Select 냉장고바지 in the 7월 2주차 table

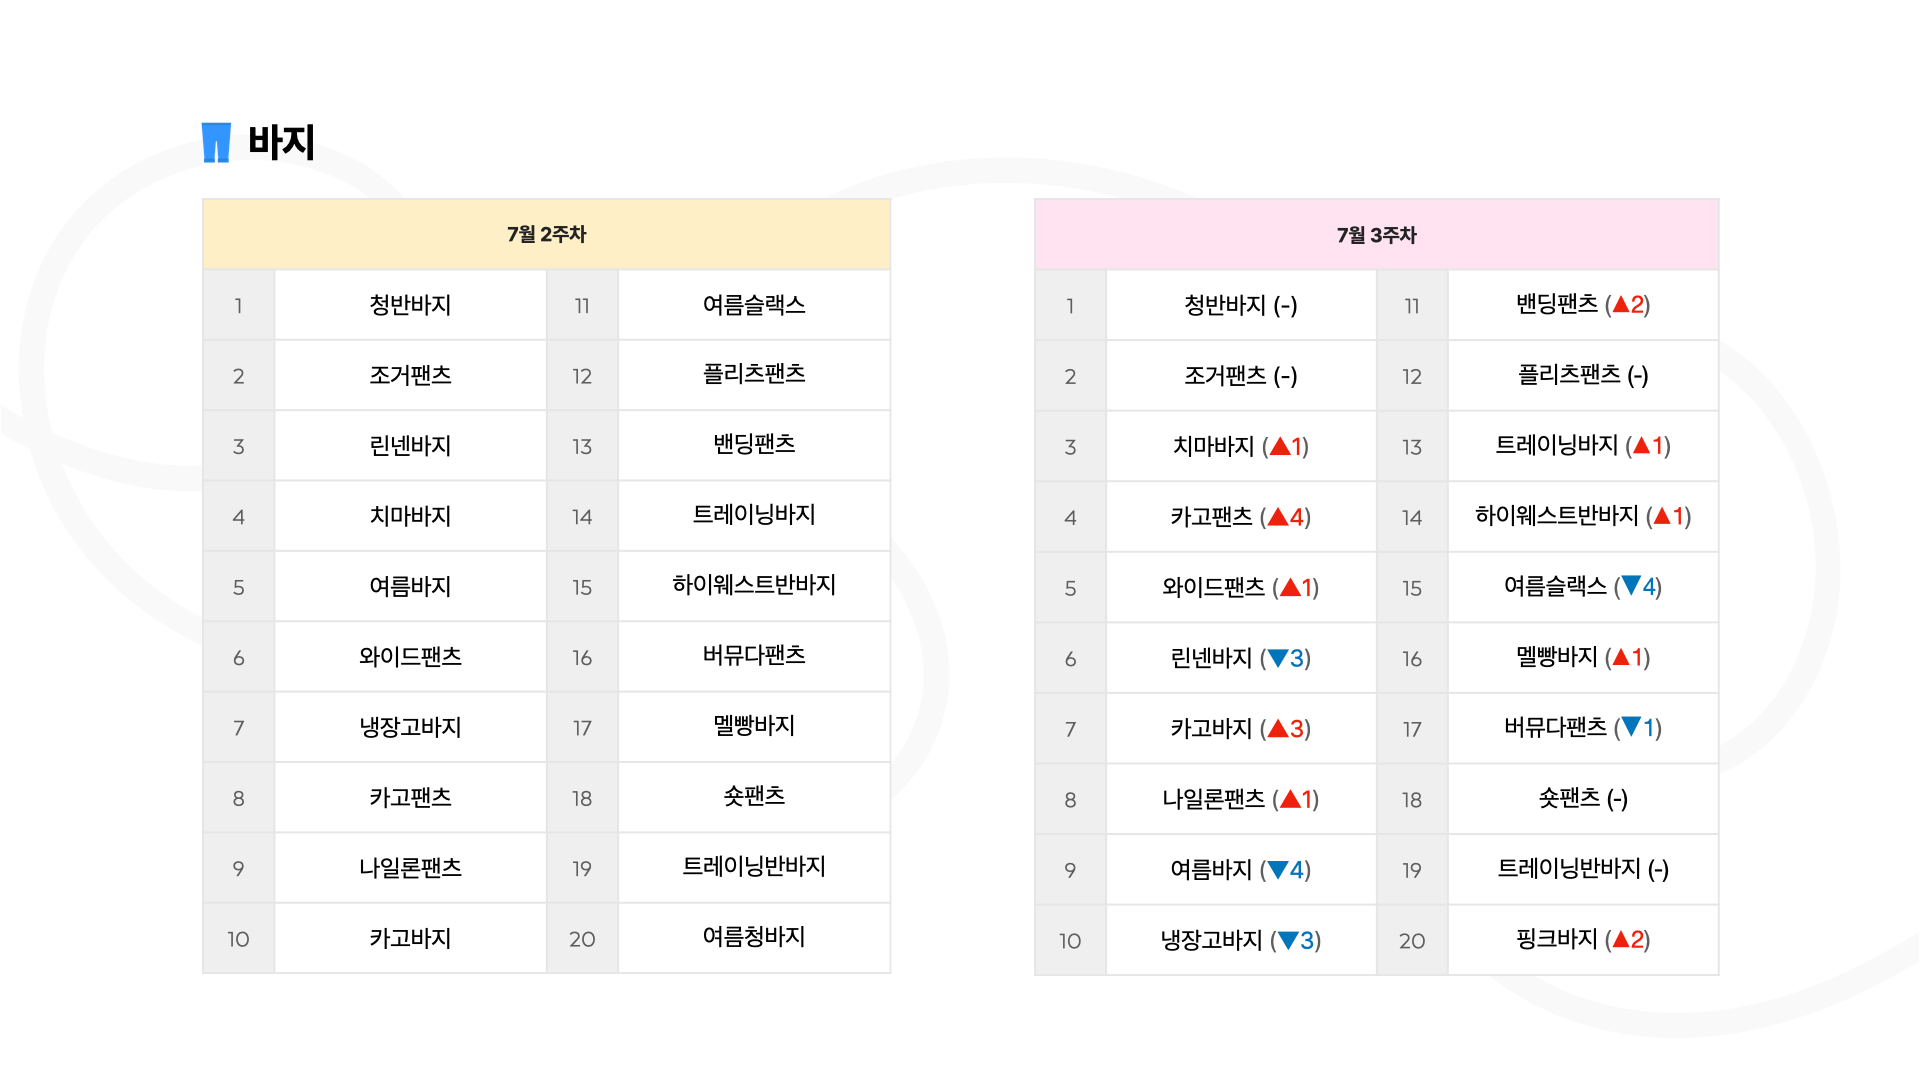point(410,727)
